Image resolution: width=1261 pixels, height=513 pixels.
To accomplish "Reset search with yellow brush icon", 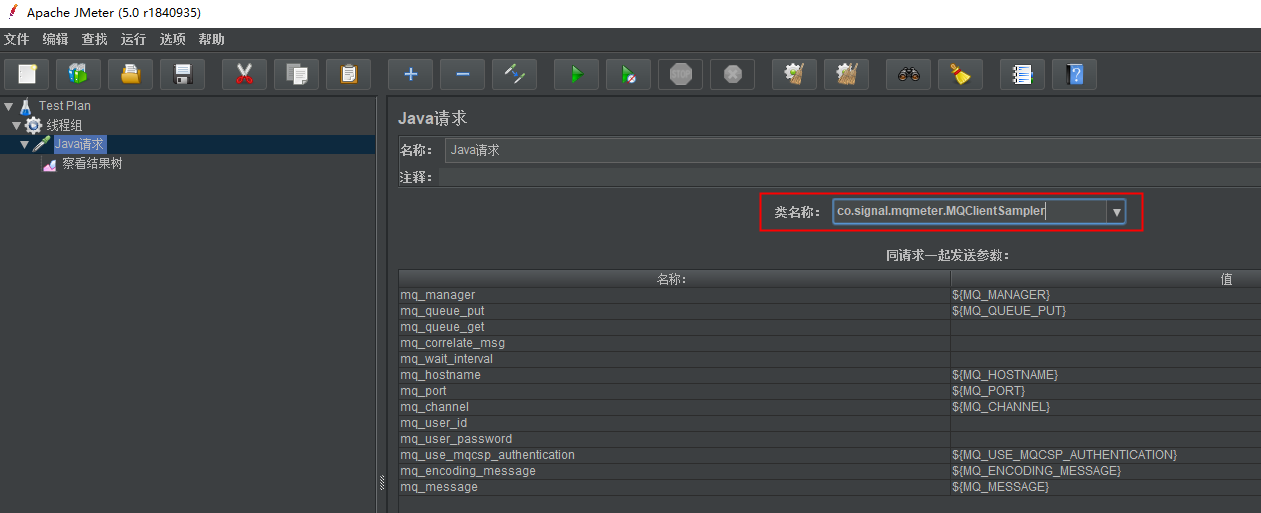I will [x=960, y=74].
